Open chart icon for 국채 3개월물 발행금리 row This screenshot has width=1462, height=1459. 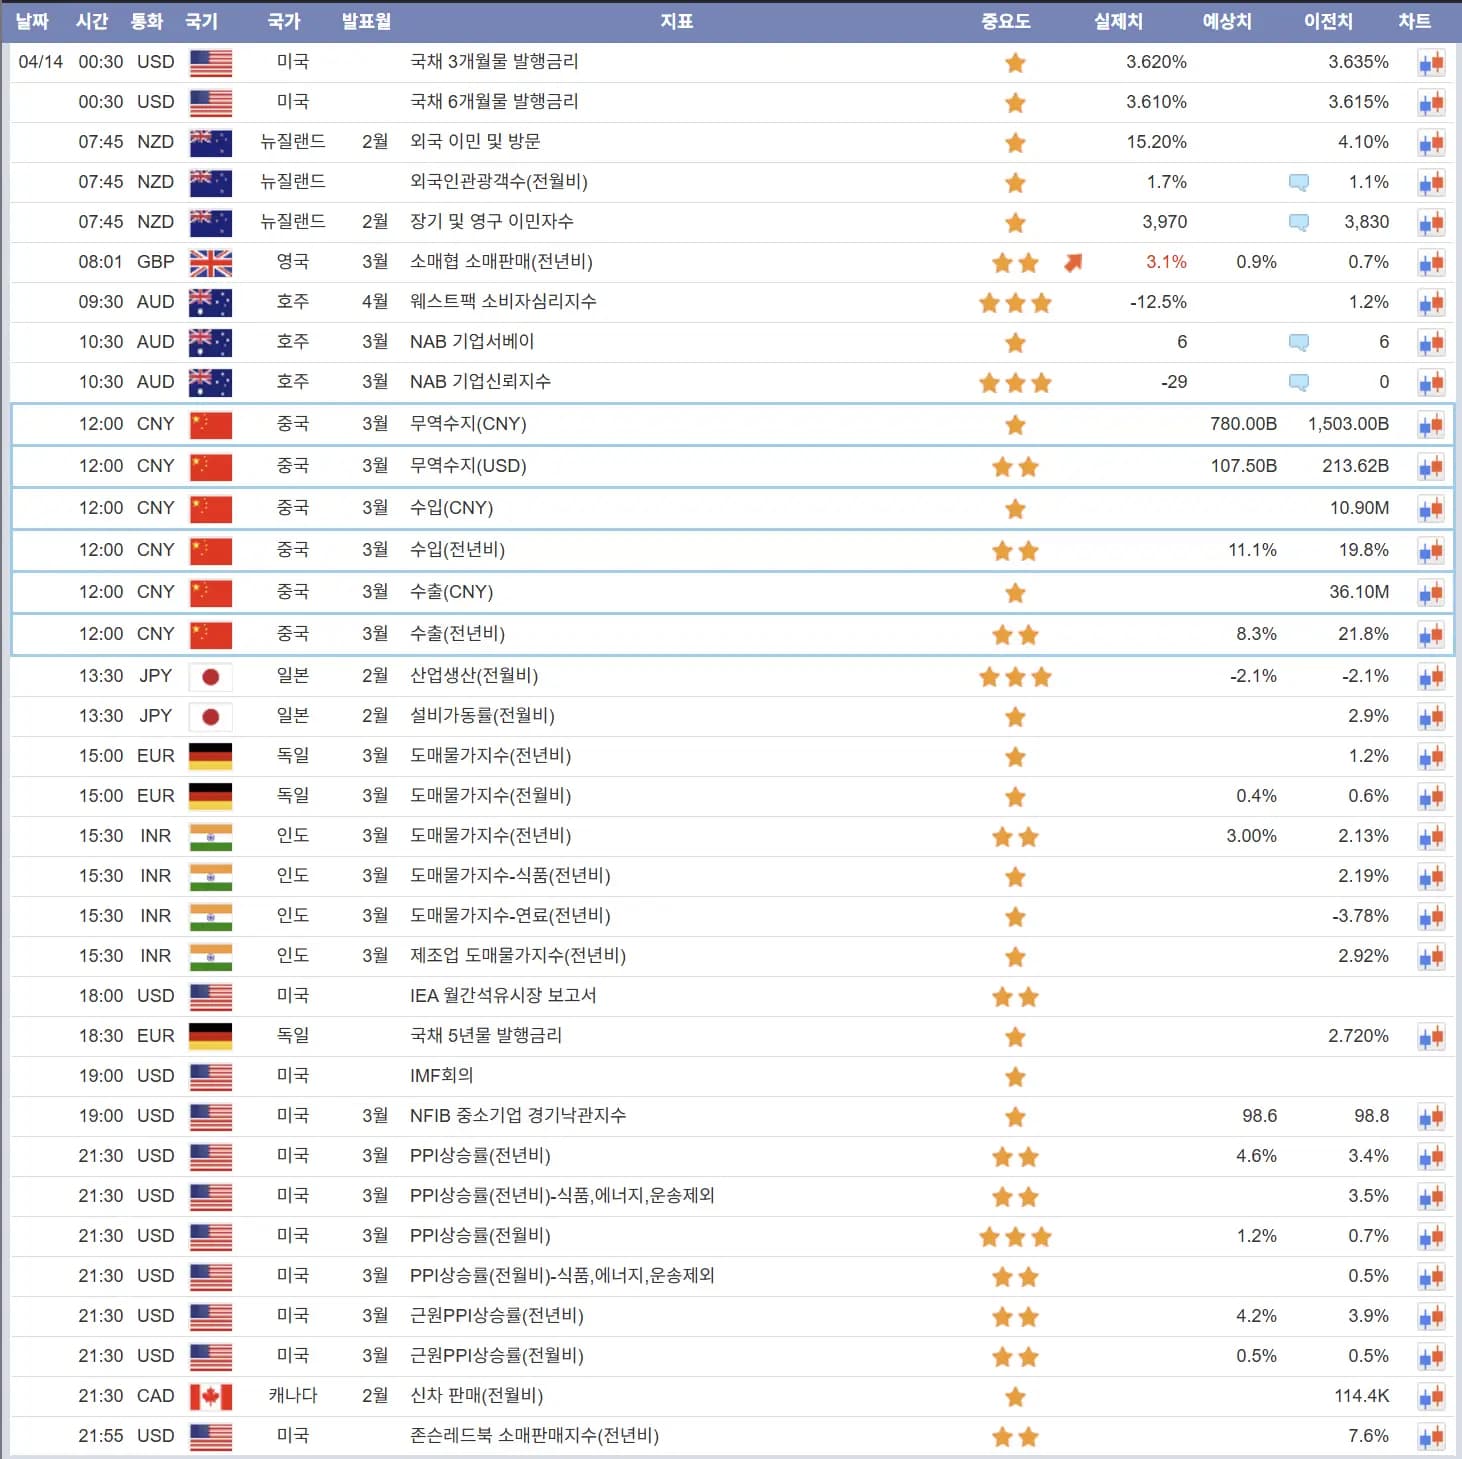pyautogui.click(x=1431, y=63)
